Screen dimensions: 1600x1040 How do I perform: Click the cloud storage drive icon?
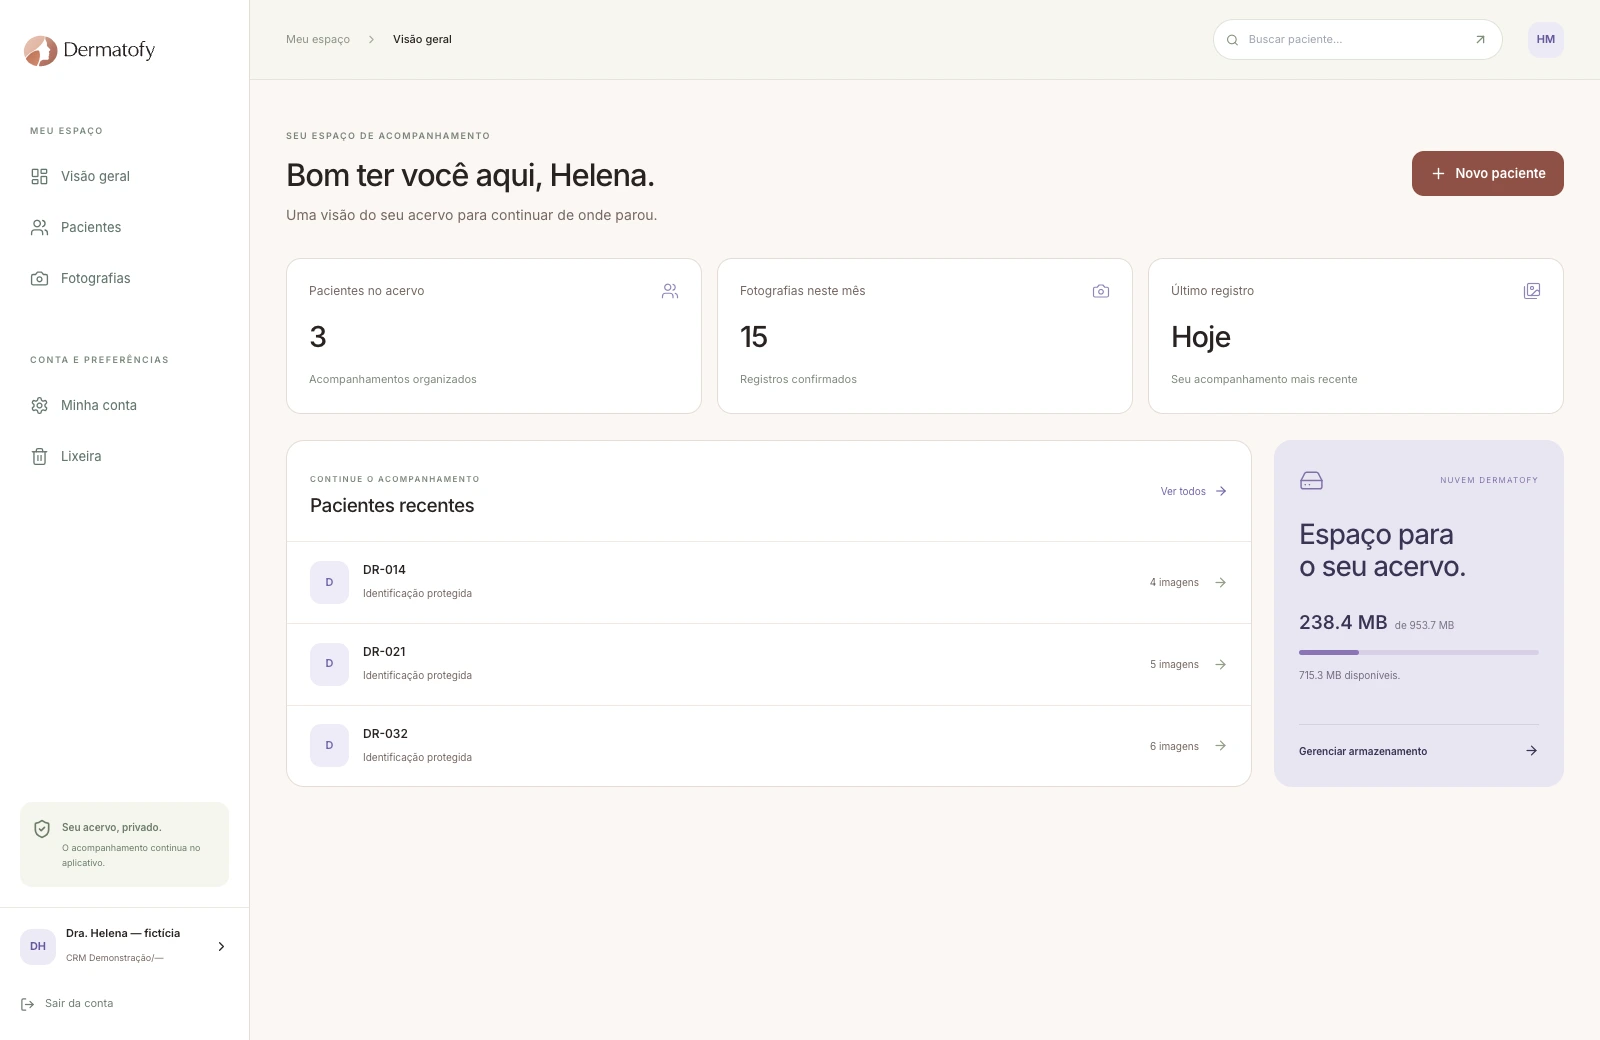click(x=1311, y=481)
